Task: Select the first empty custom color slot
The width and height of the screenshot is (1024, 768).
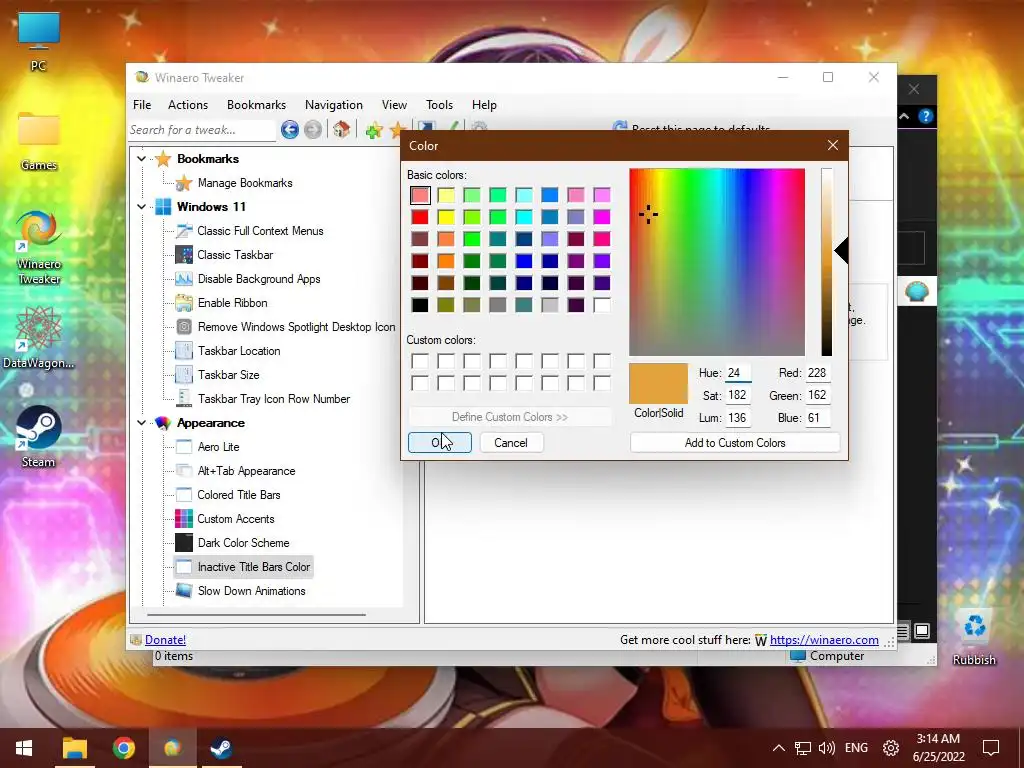Action: tap(420, 361)
